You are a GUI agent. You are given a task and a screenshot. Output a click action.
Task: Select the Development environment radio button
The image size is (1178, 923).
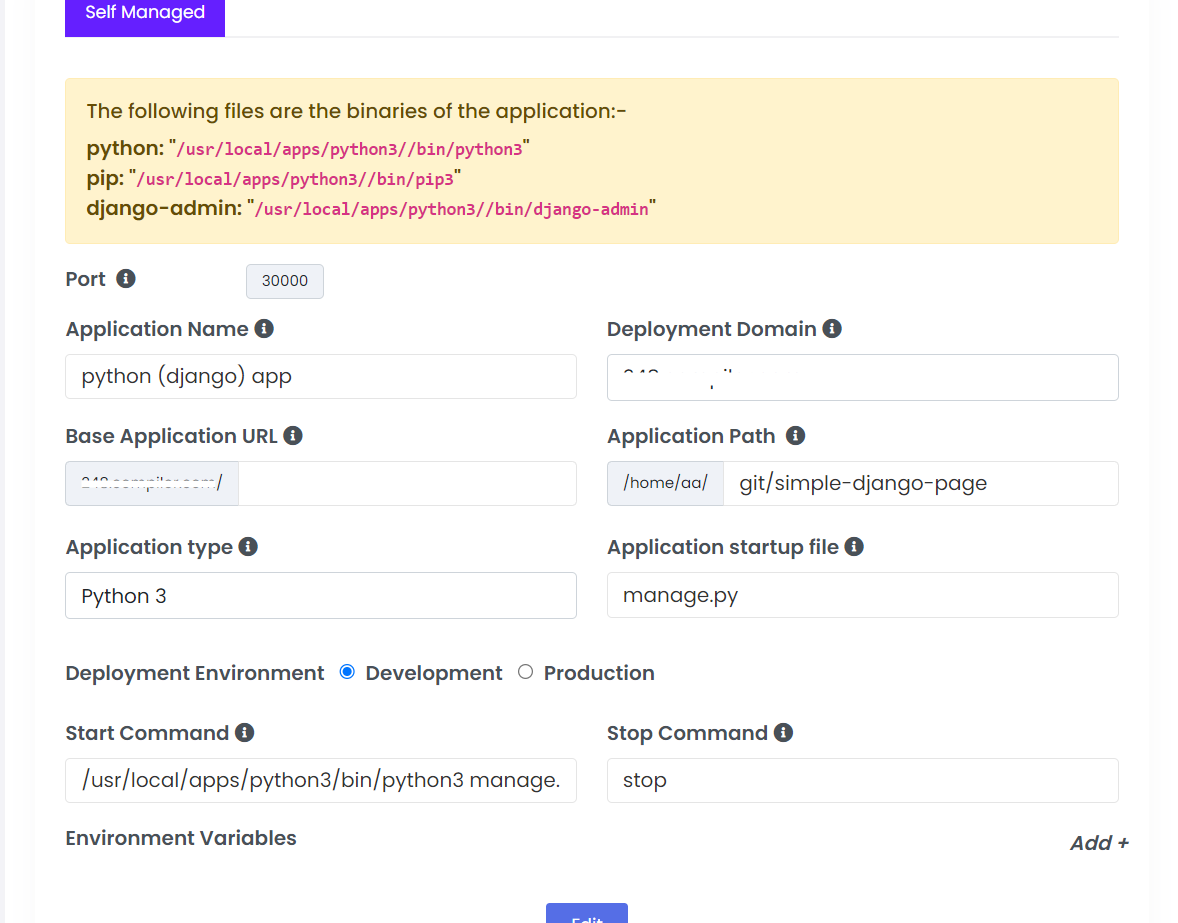coord(347,672)
